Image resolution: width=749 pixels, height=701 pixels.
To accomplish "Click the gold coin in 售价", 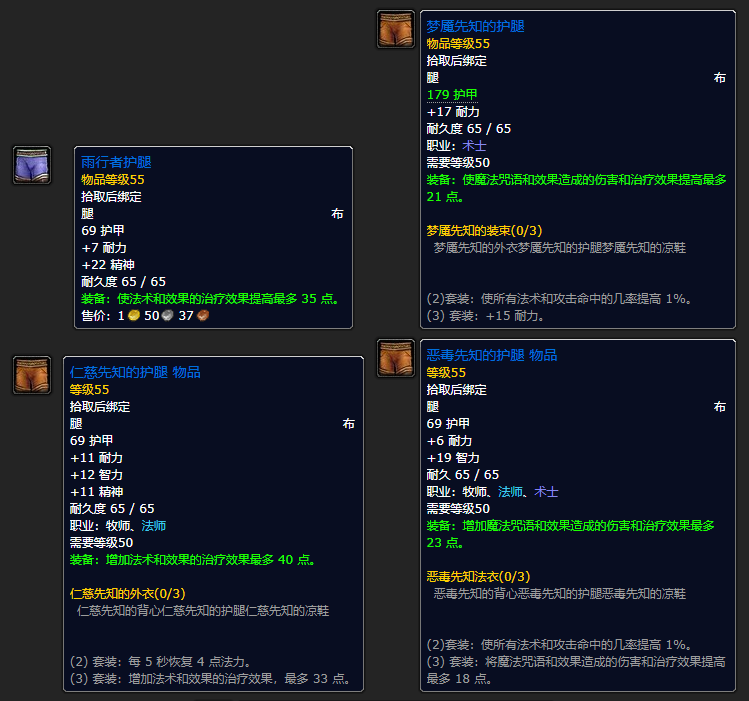I will [134, 316].
